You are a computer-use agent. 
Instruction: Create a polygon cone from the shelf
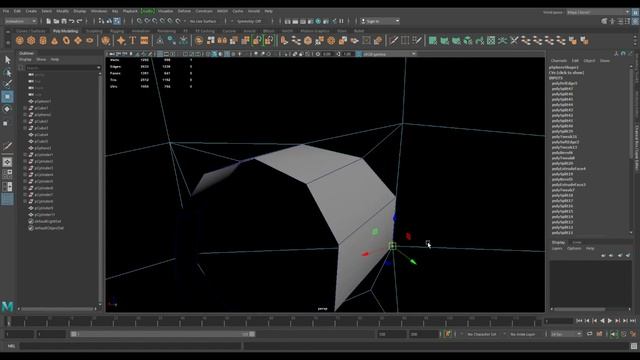click(54, 40)
